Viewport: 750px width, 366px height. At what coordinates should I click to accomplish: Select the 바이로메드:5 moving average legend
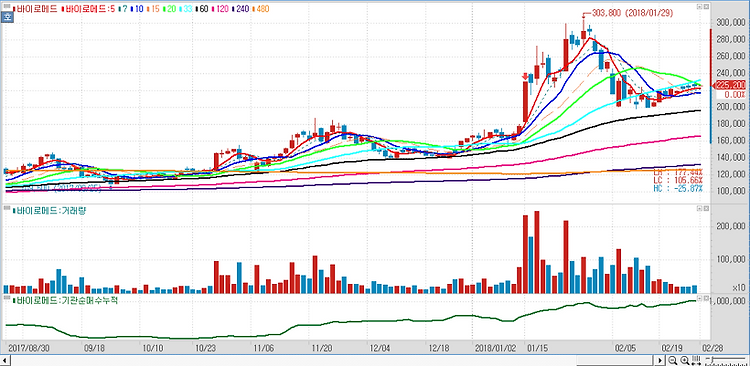coord(88,9)
